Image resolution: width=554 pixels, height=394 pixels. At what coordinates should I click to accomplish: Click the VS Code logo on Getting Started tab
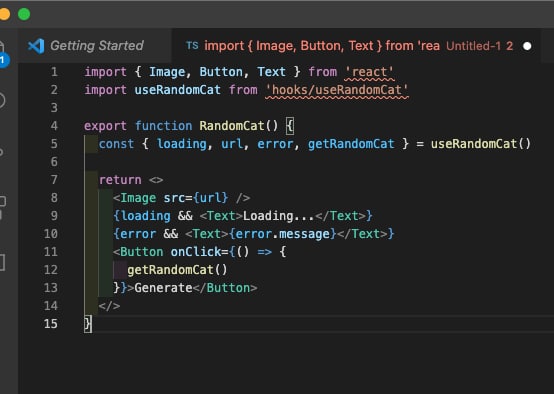tap(36, 46)
